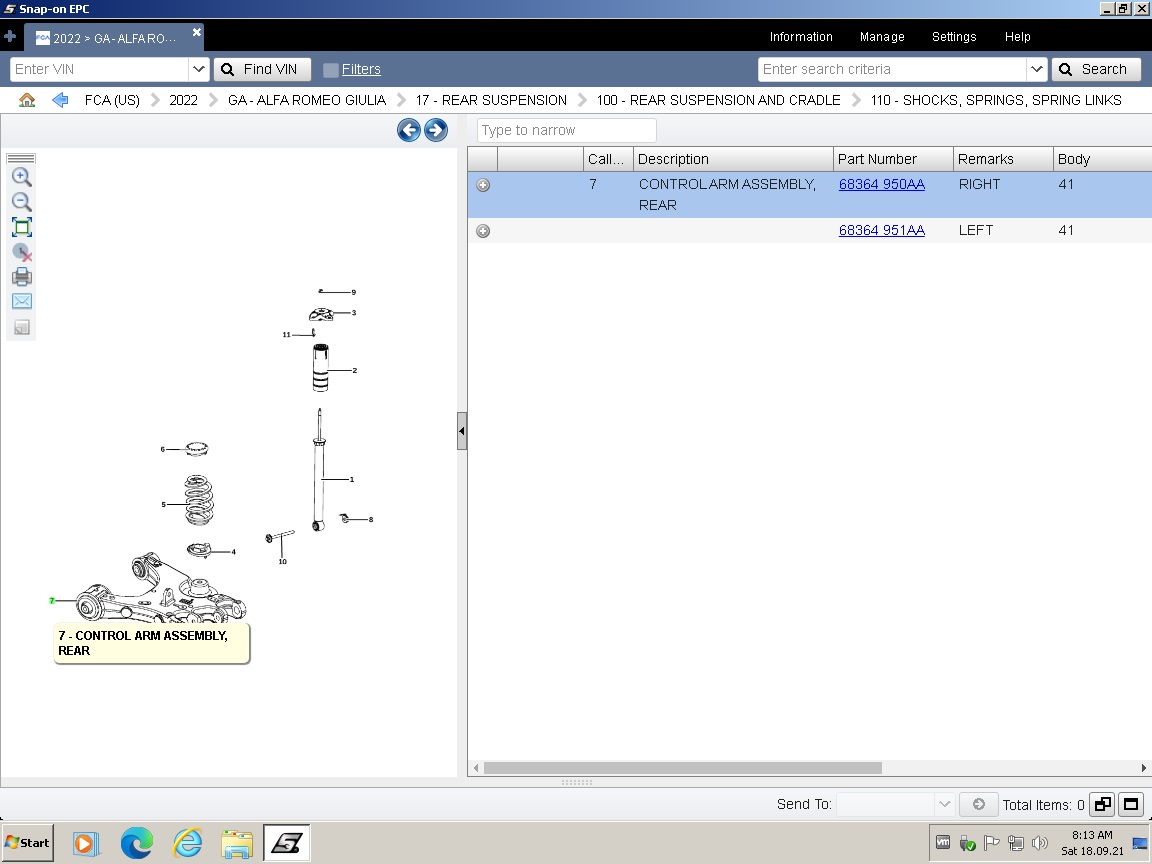
Task: Open the Manage menu
Action: point(882,37)
